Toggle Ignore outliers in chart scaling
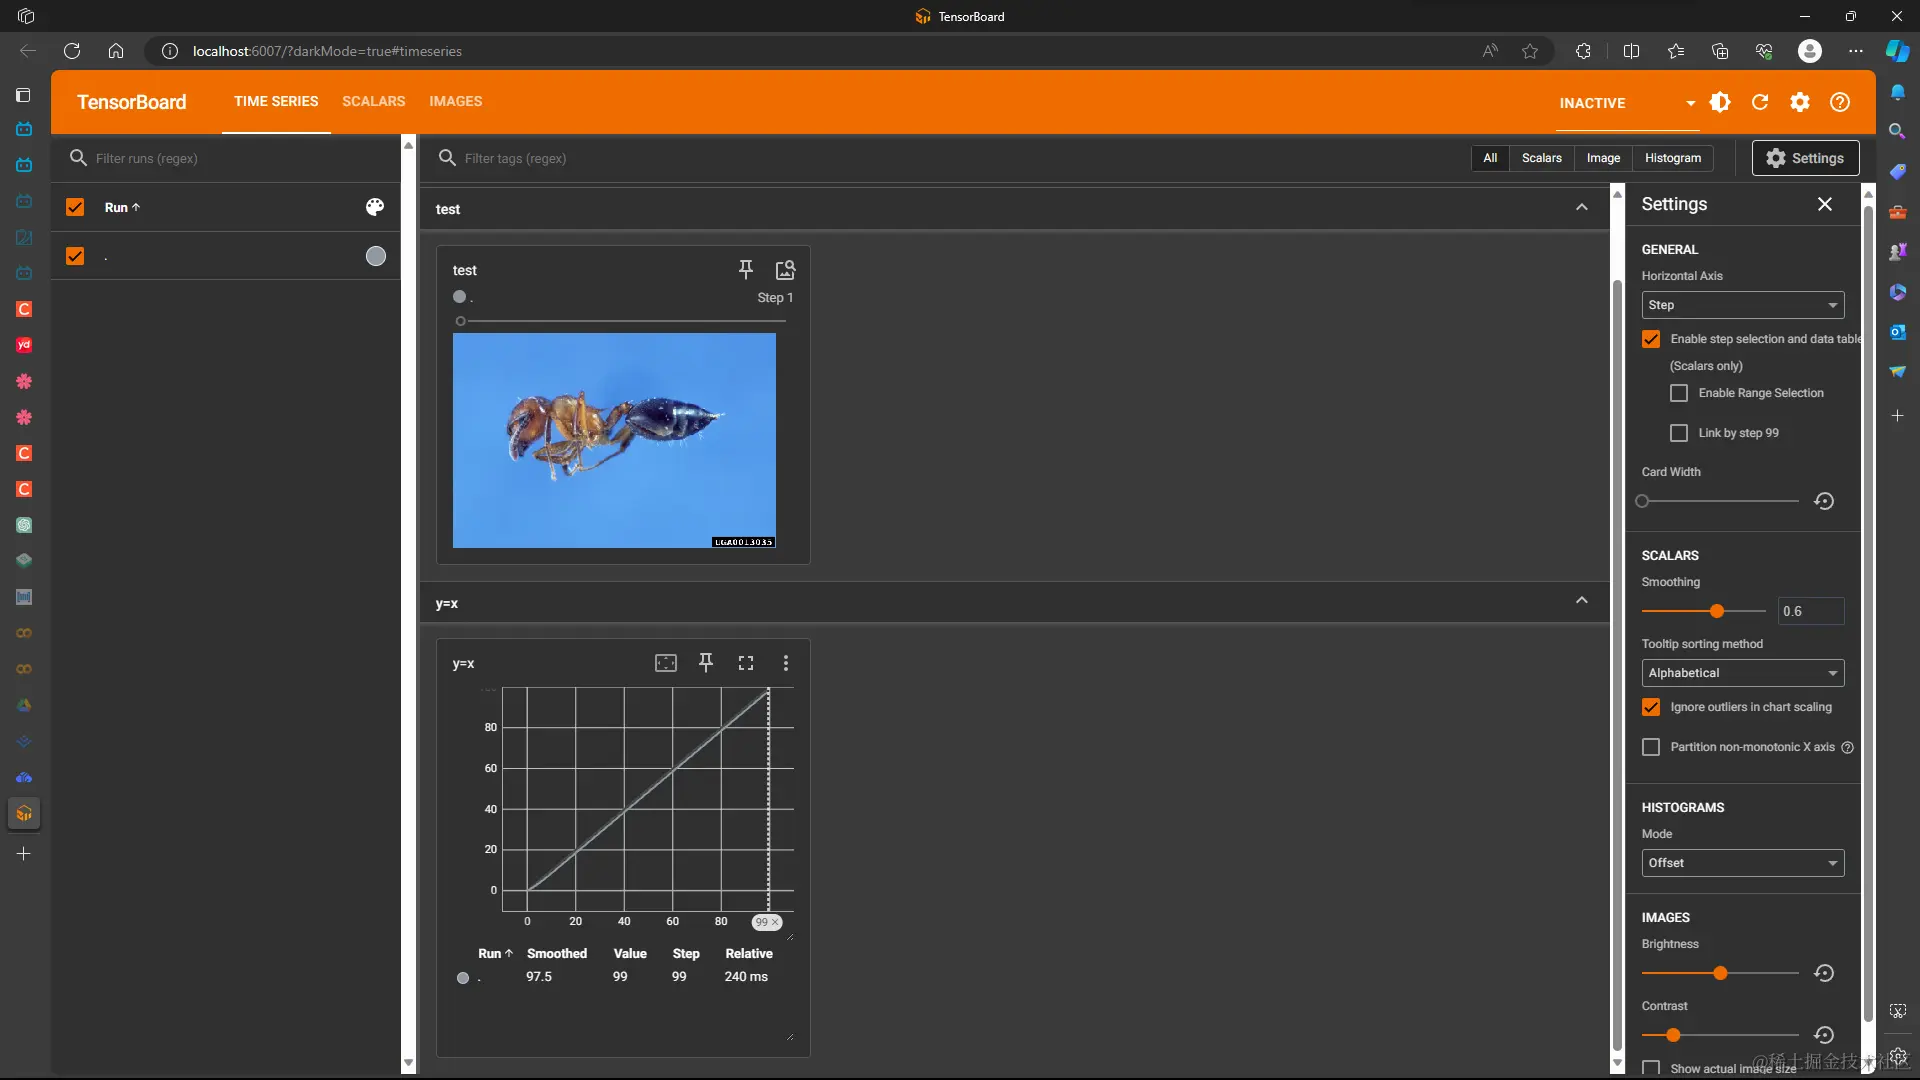 (x=1651, y=707)
